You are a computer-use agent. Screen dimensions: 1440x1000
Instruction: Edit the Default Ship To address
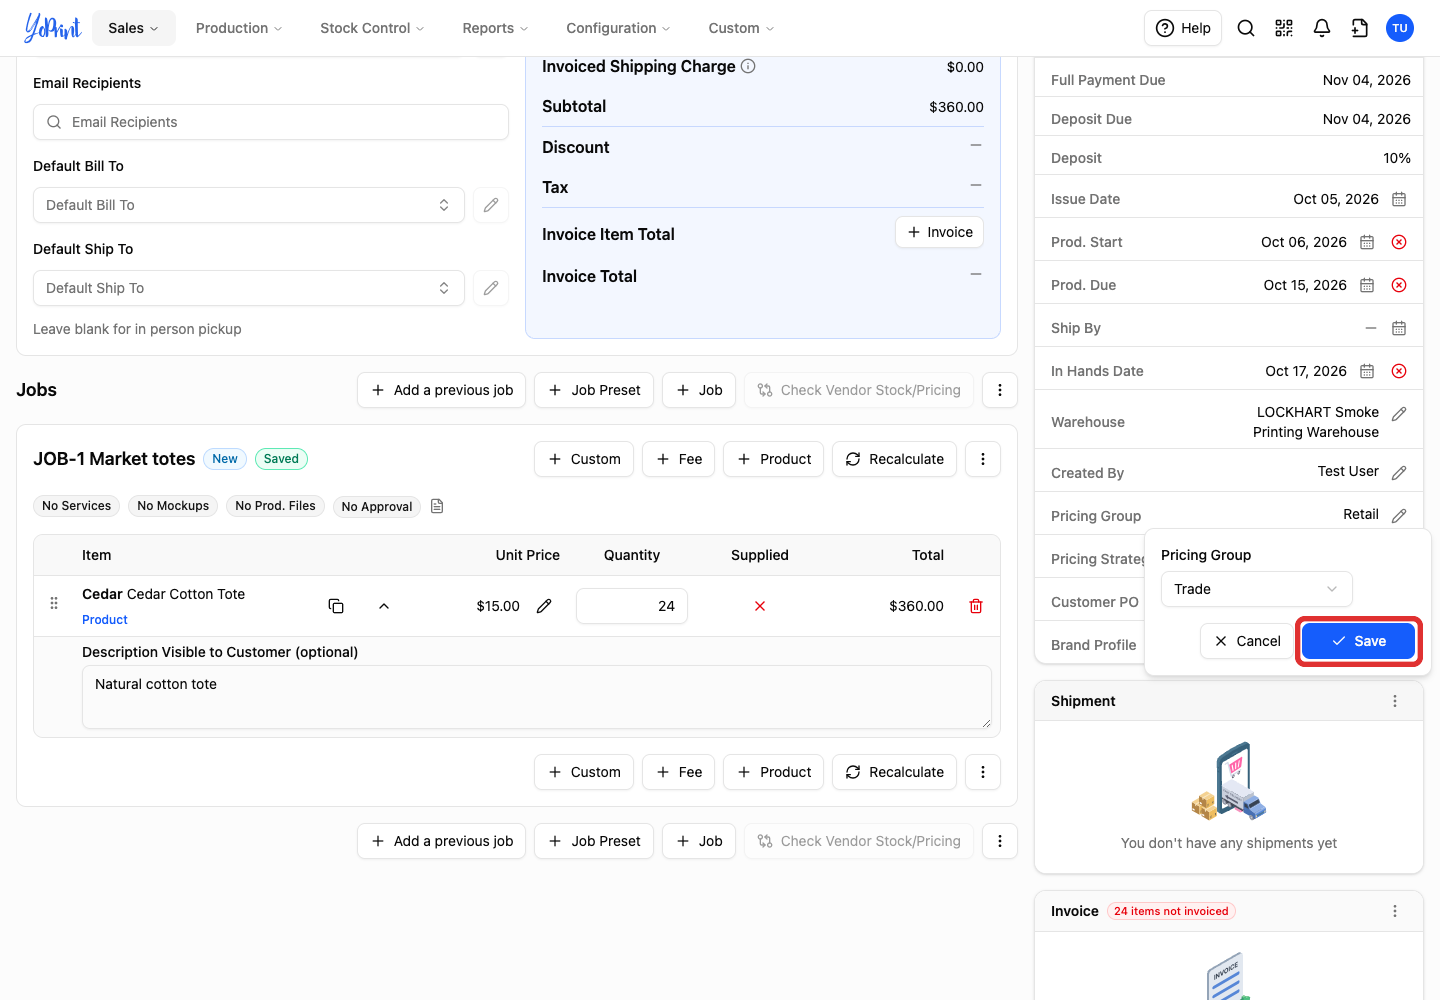[491, 288]
